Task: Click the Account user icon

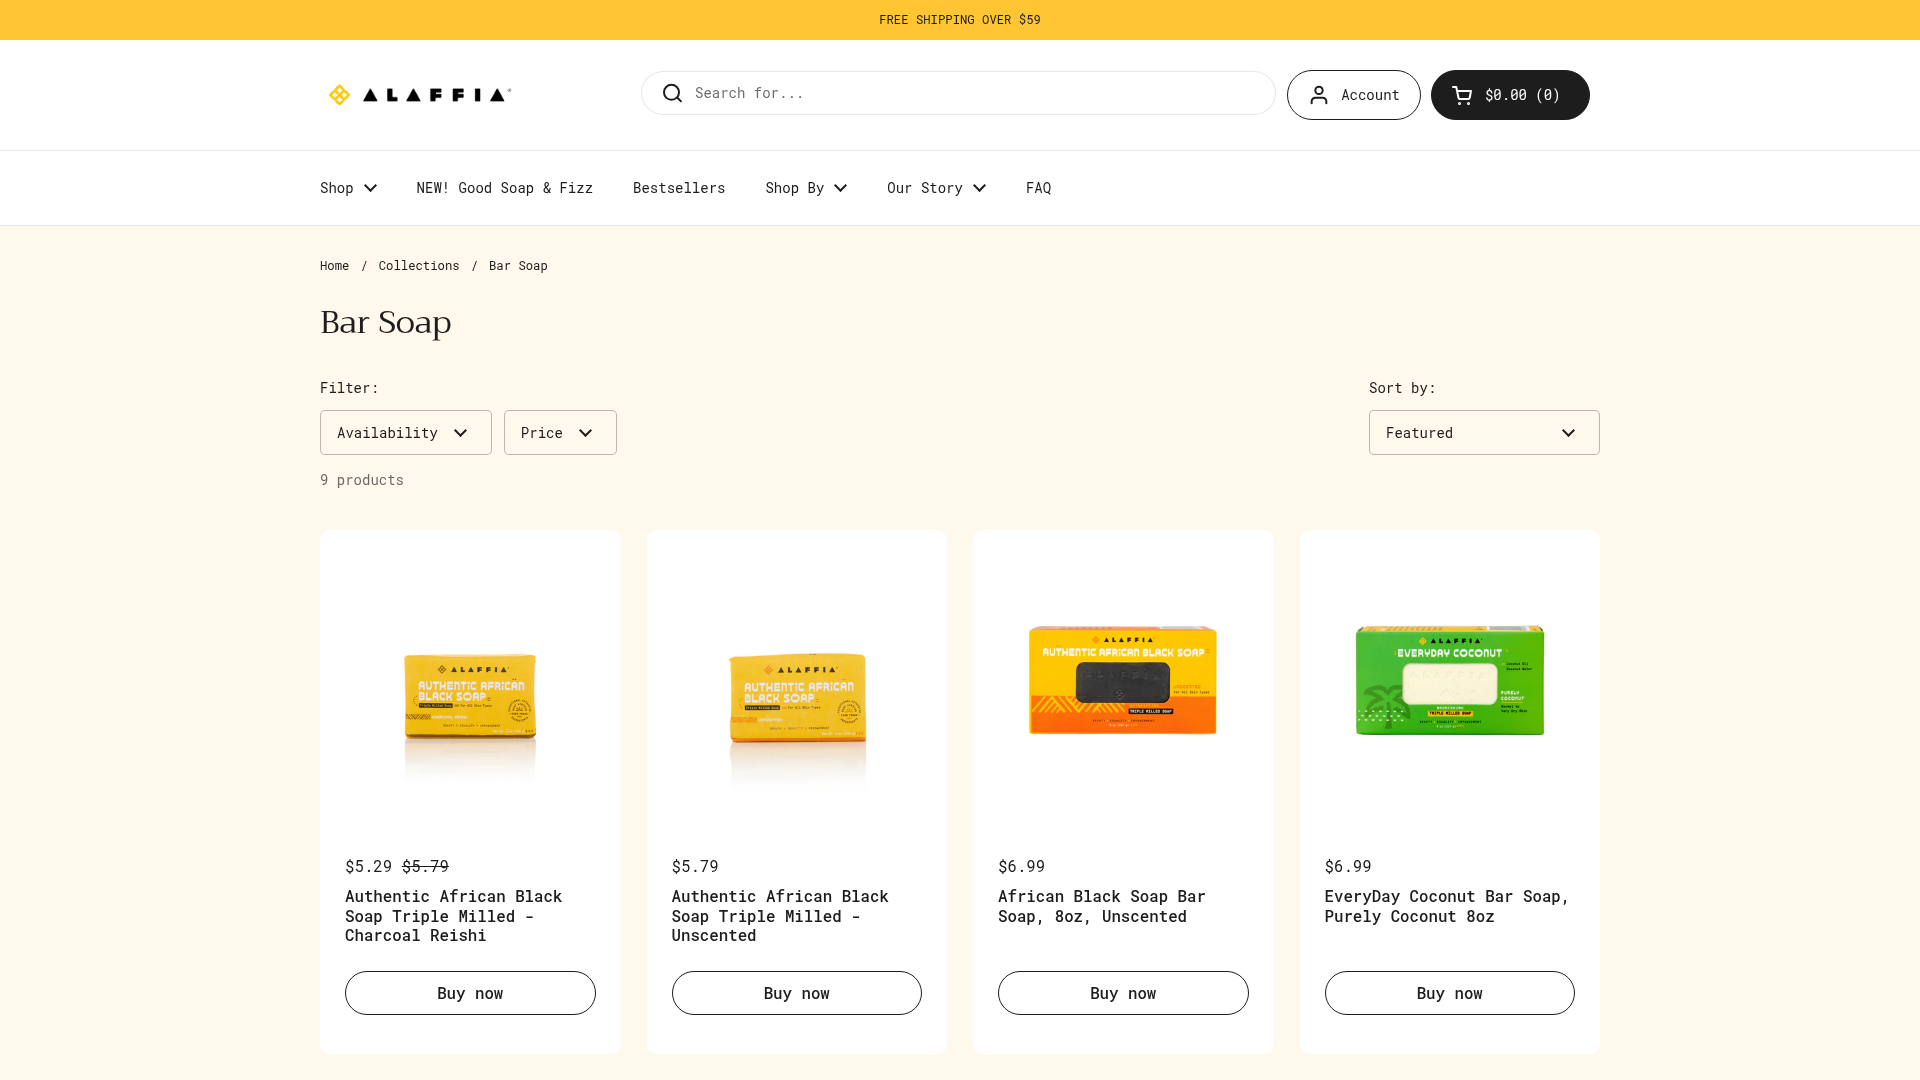Action: [1319, 95]
